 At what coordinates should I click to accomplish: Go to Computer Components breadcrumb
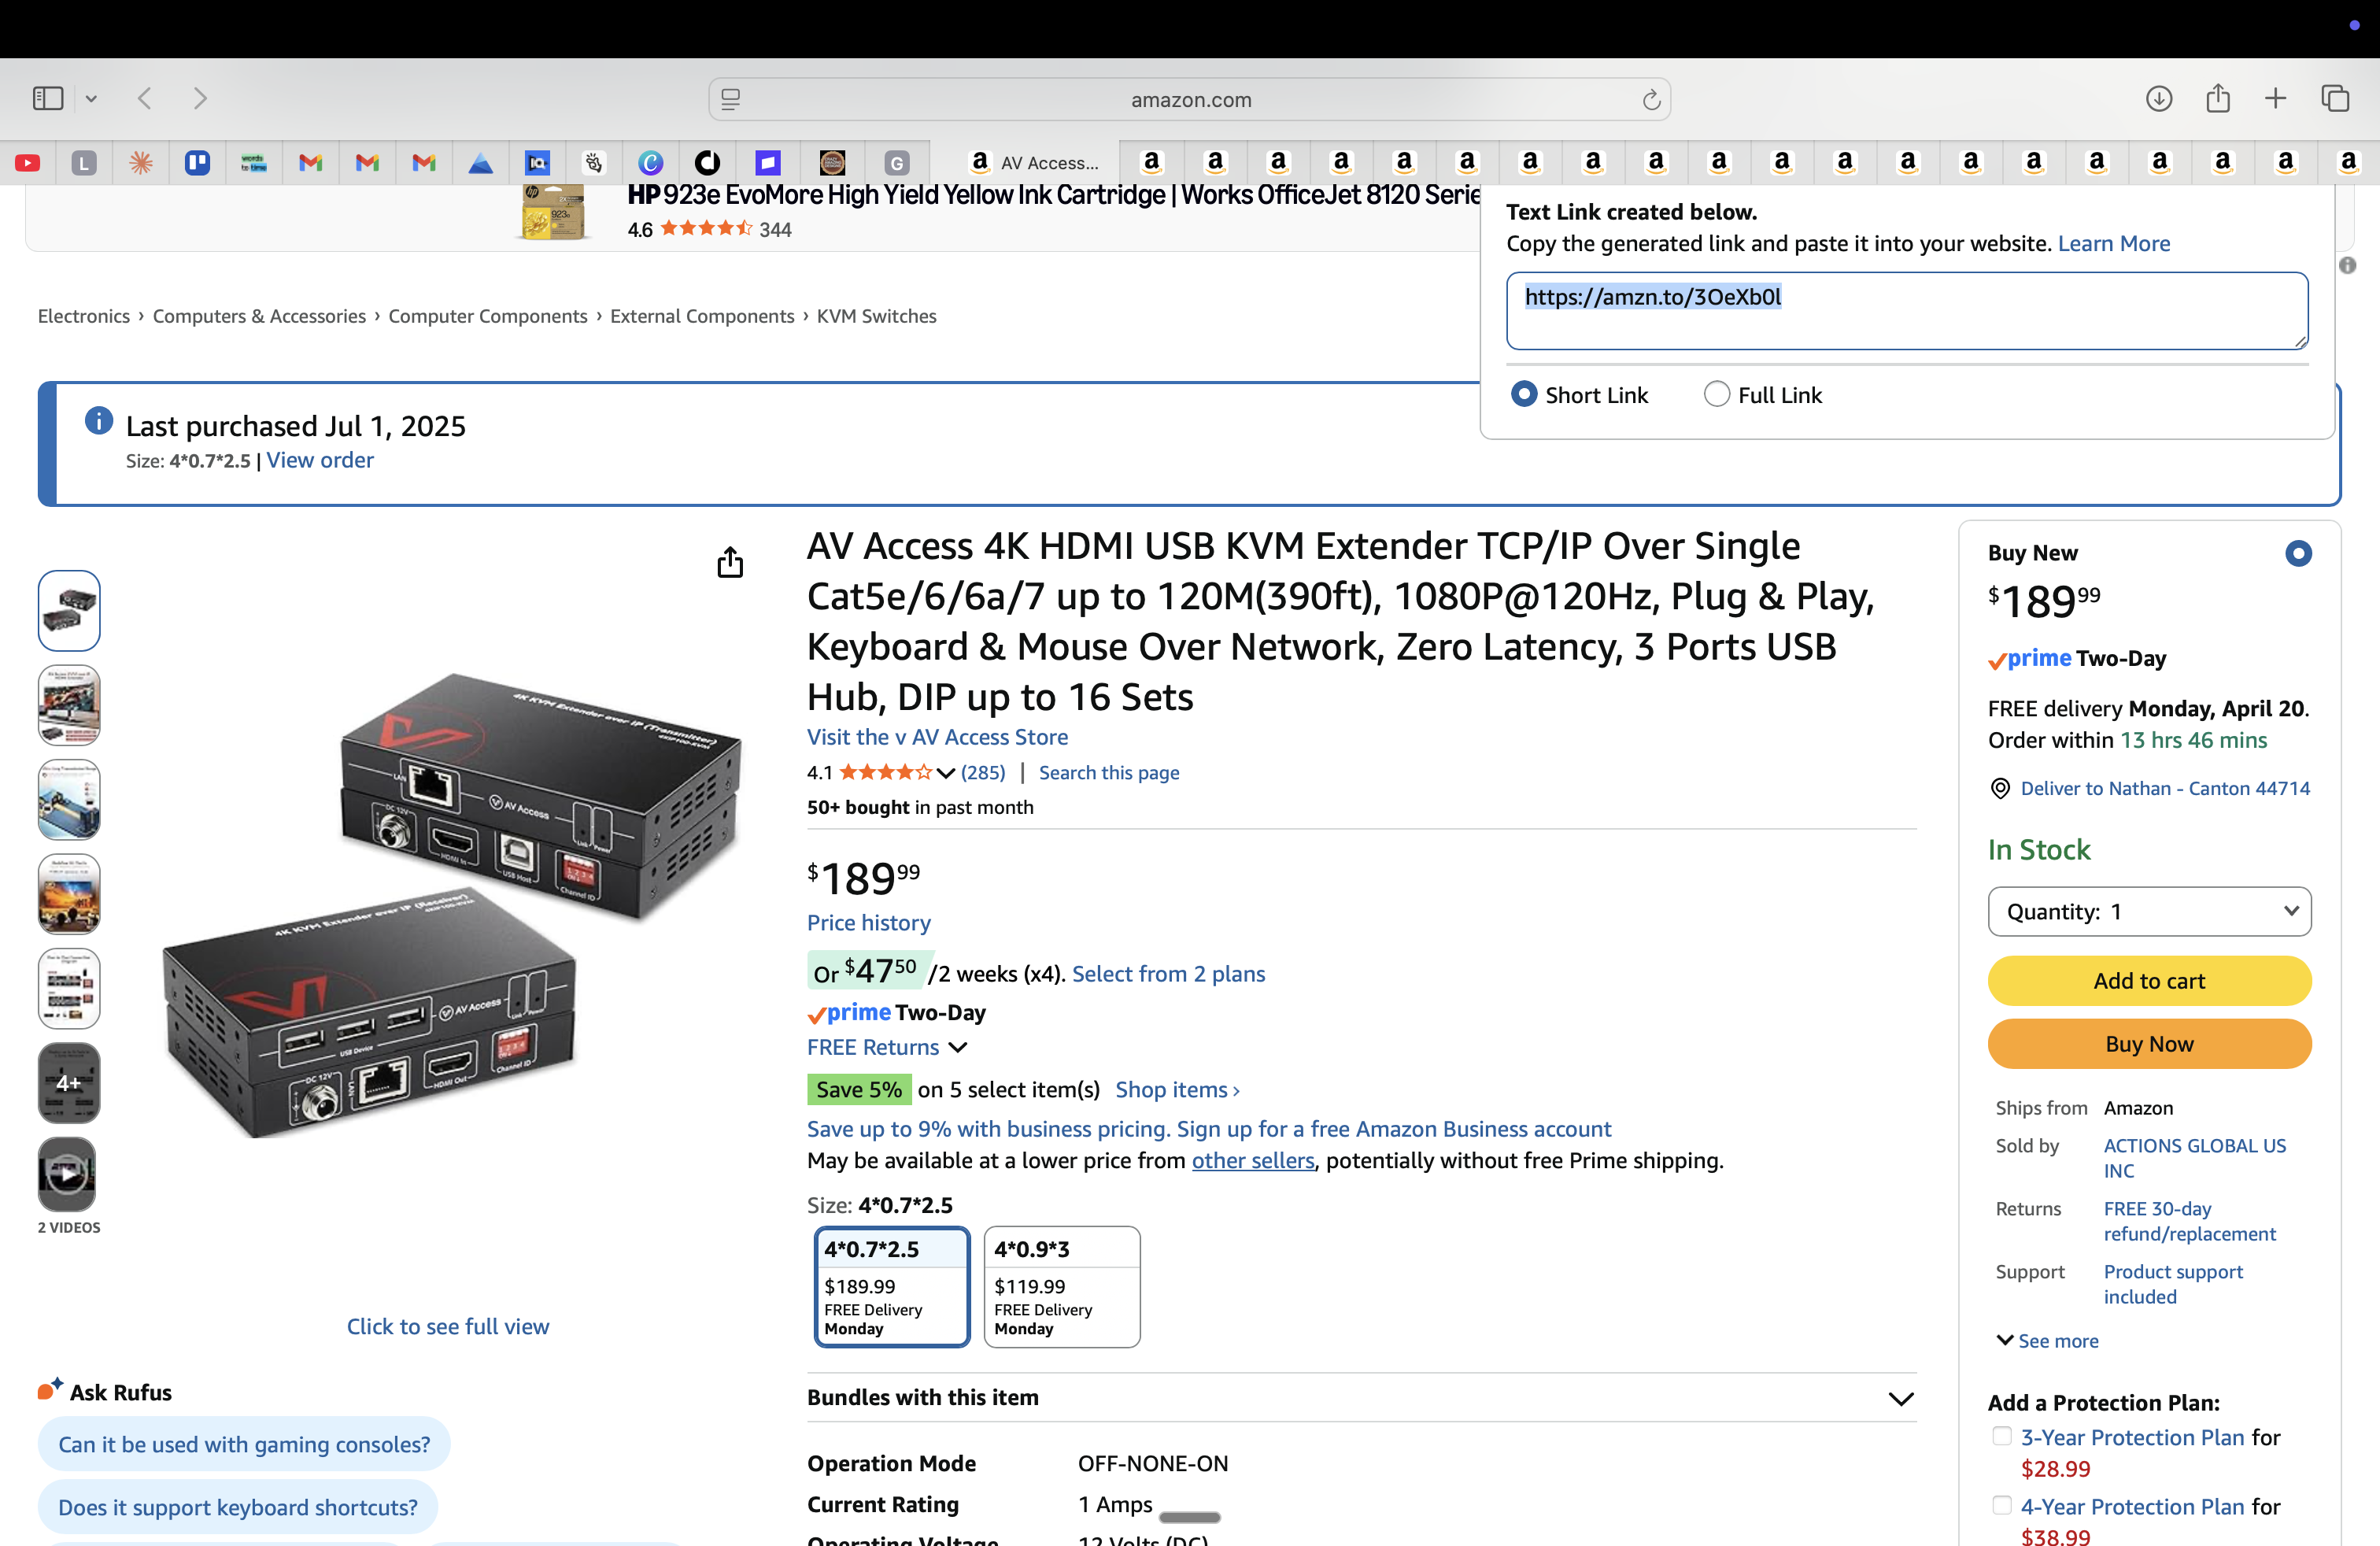(488, 316)
